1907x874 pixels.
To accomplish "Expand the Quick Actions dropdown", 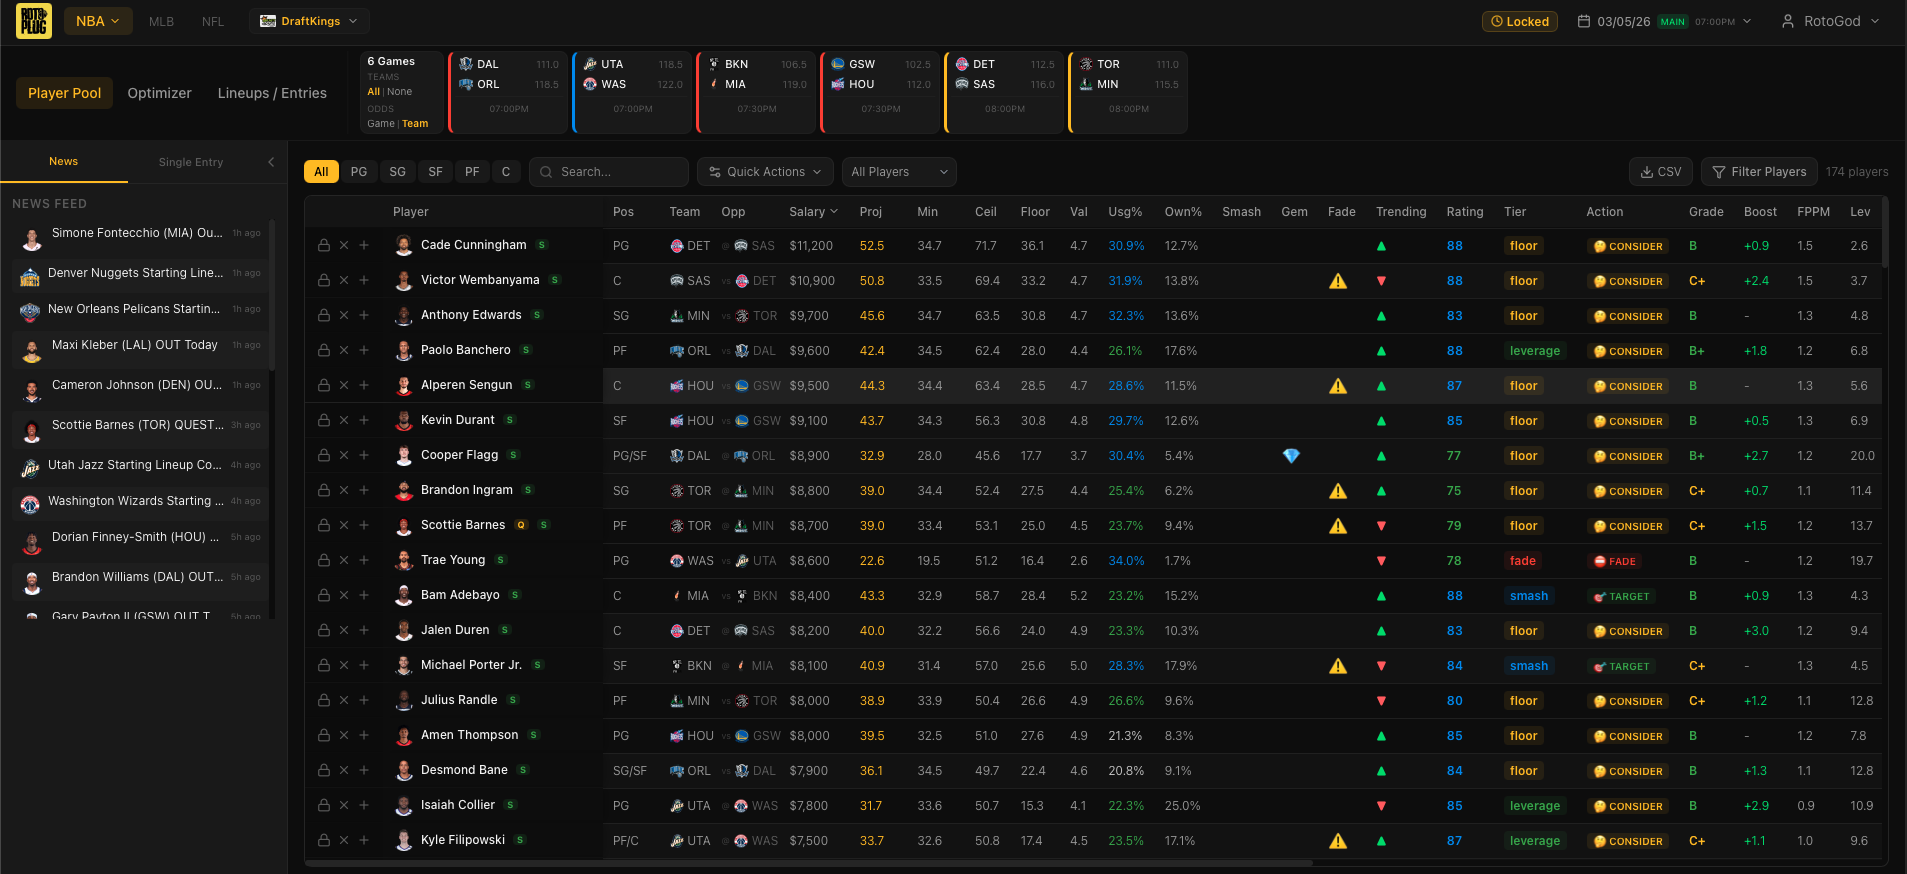I will [765, 172].
